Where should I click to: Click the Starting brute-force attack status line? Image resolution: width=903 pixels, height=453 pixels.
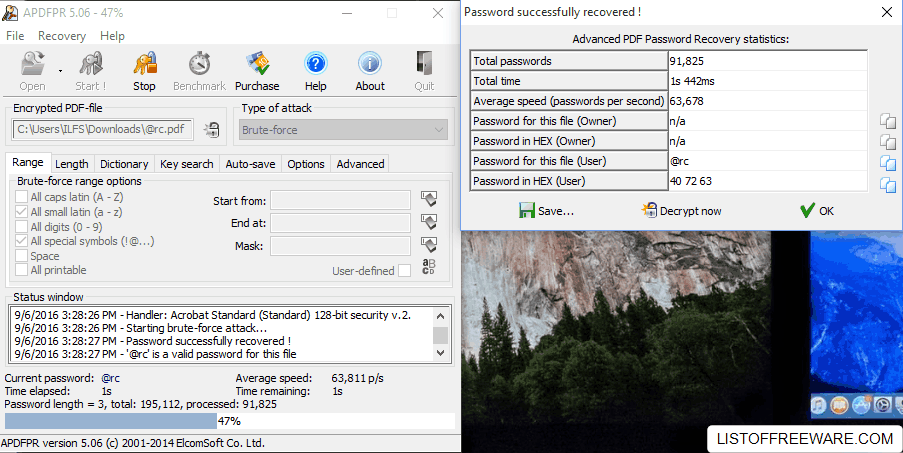pyautogui.click(x=141, y=328)
